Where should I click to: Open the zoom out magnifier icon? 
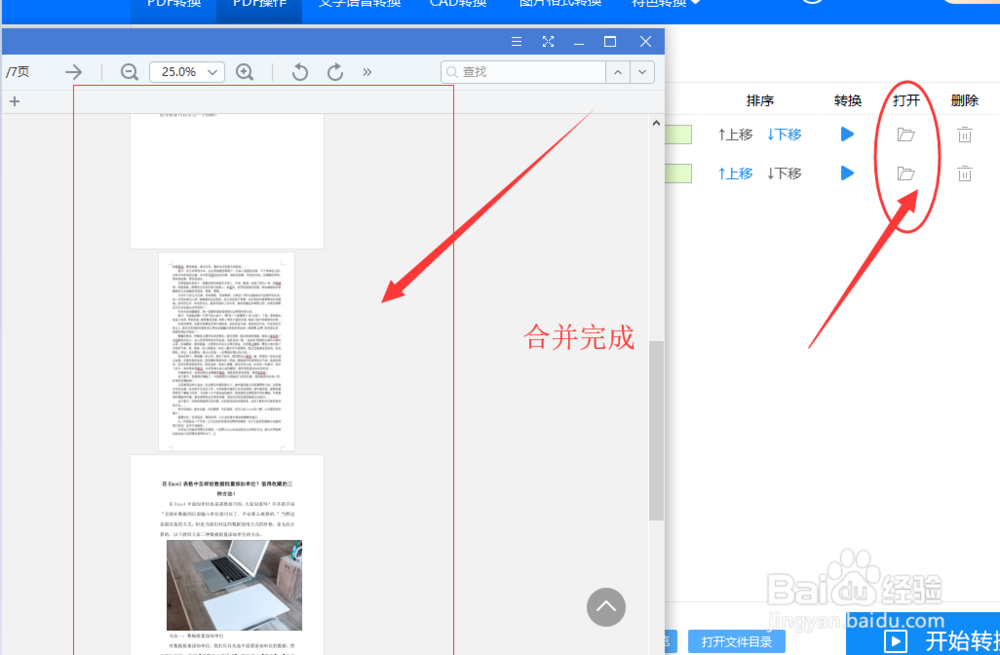tap(129, 71)
